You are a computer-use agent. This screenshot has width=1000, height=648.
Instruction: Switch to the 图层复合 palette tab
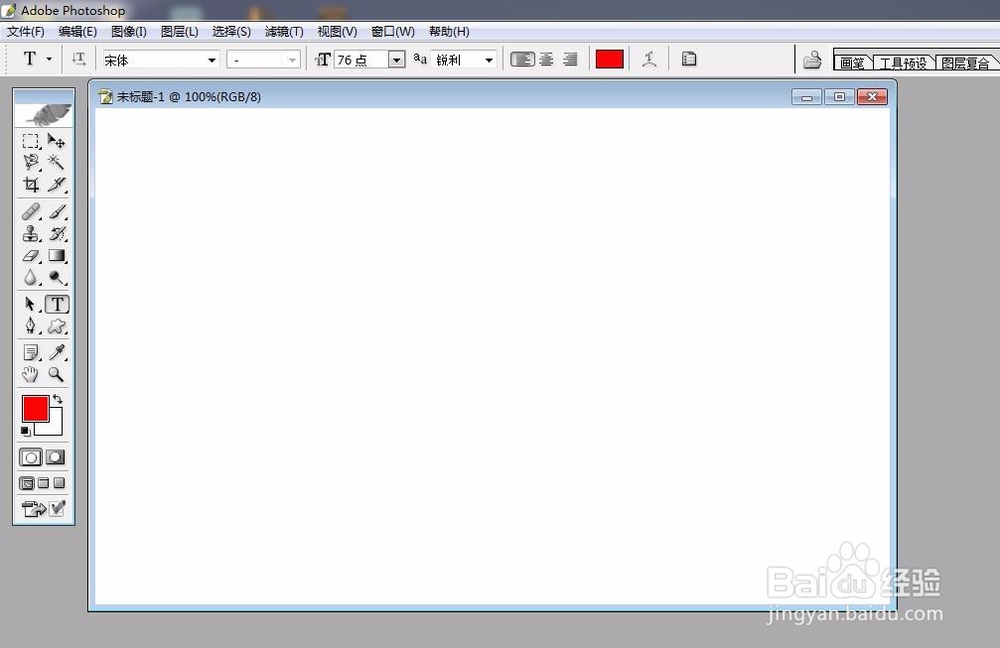point(966,63)
